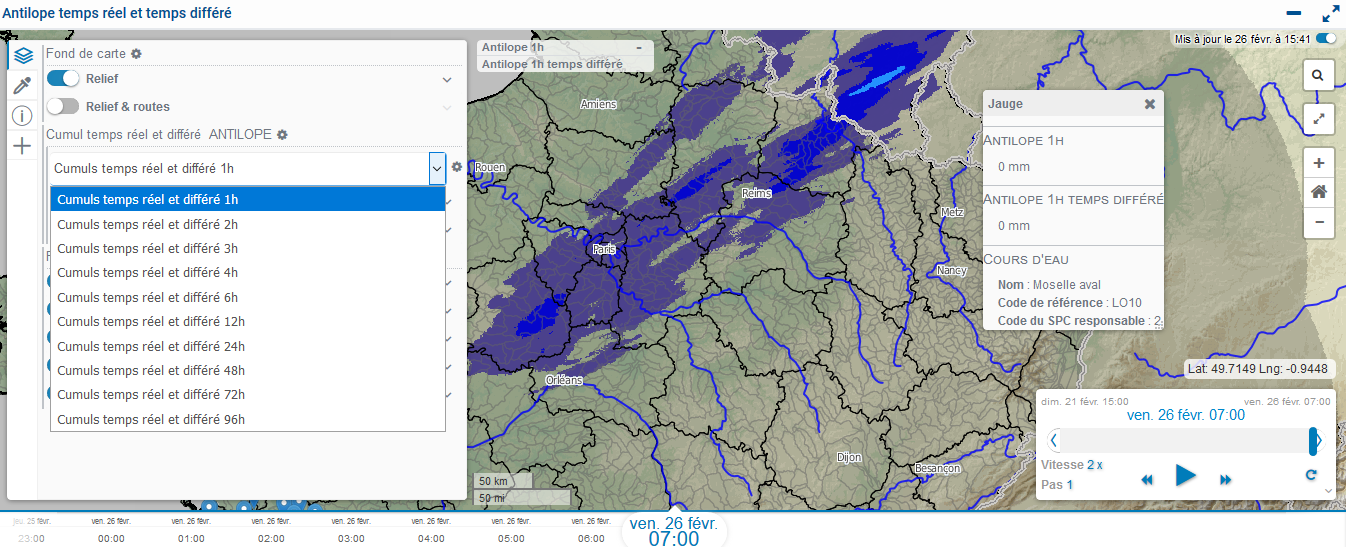
Task: Toggle the auto-update switch at top right
Action: [x=1326, y=39]
